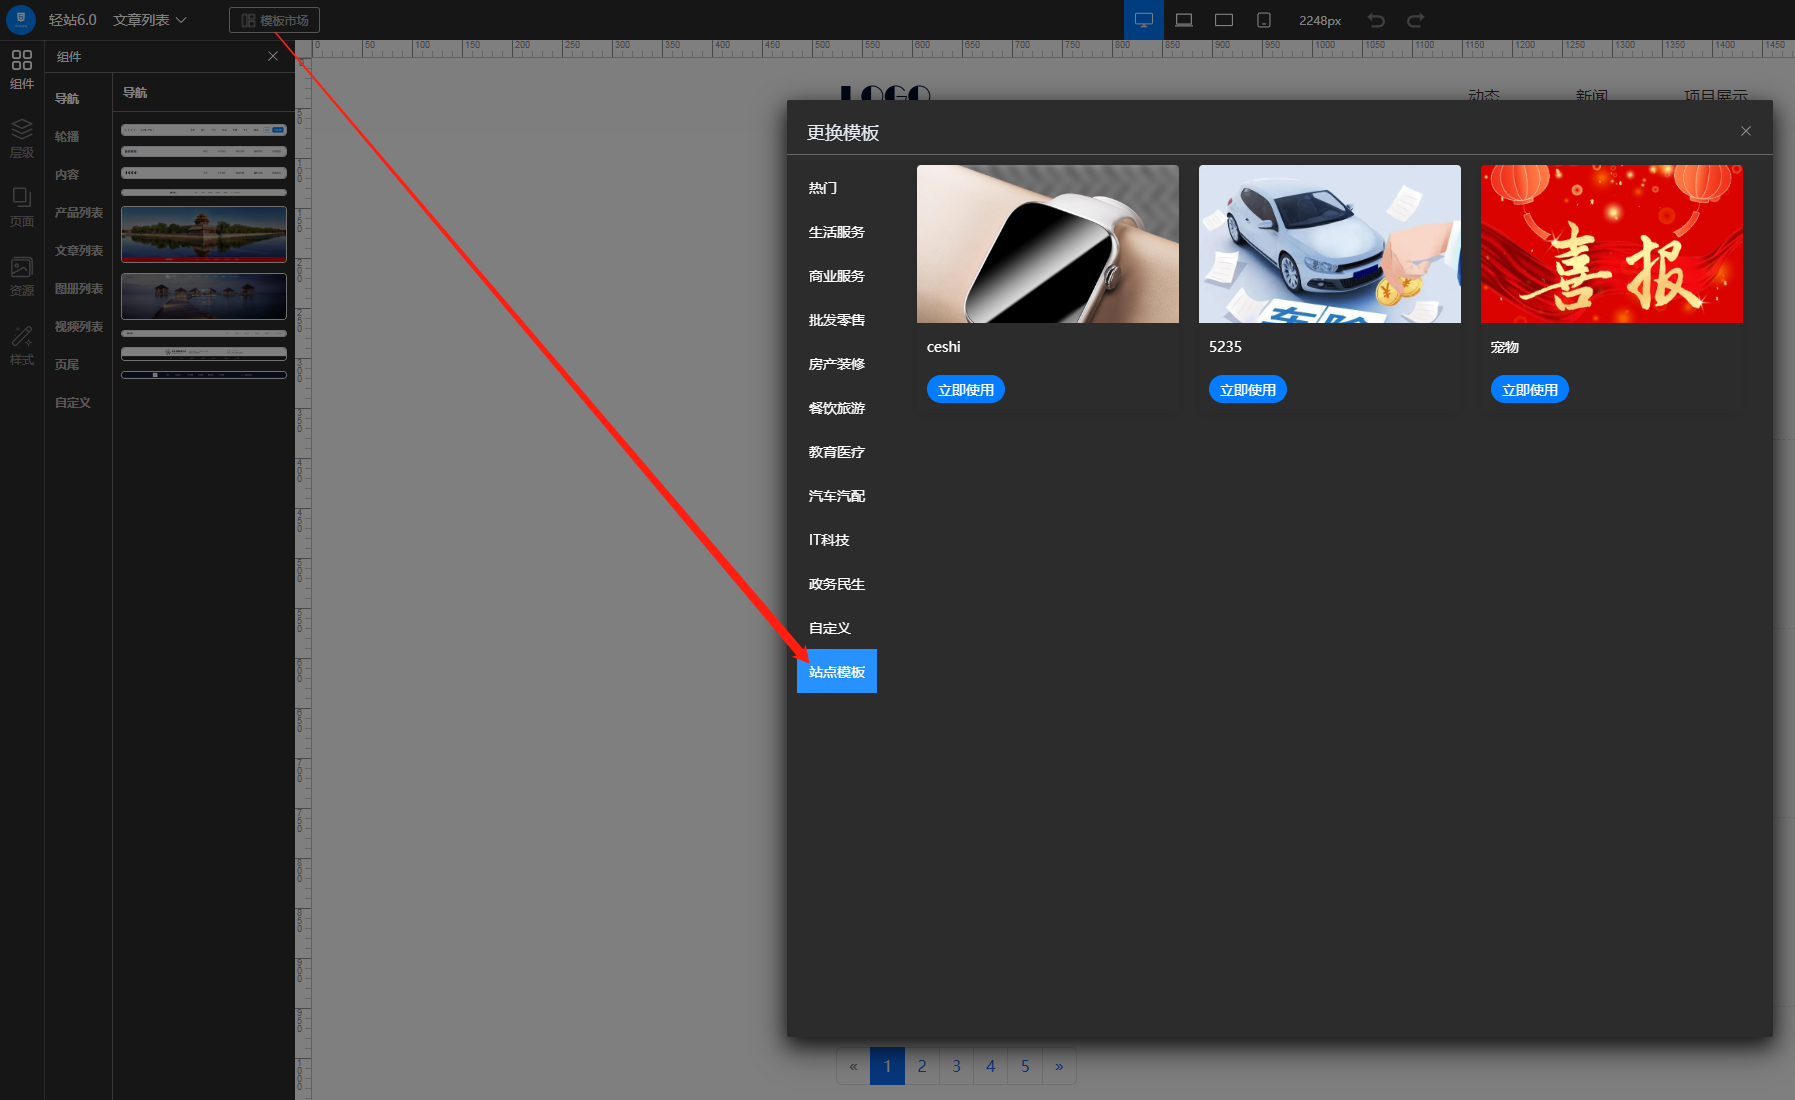Screen dimensions: 1795x1100
Task: Select the 站点模板 category tab
Action: (x=836, y=672)
